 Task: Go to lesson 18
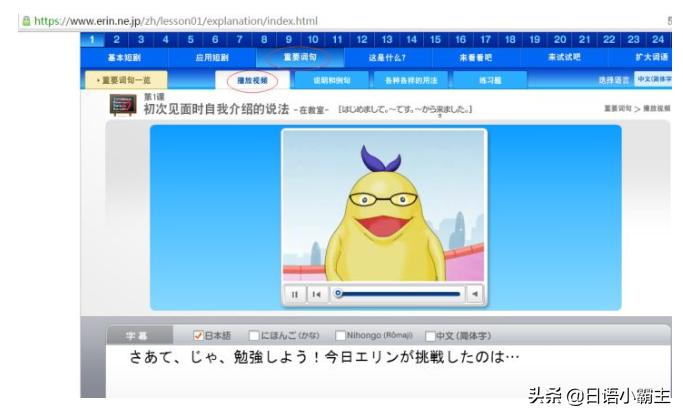[510, 40]
